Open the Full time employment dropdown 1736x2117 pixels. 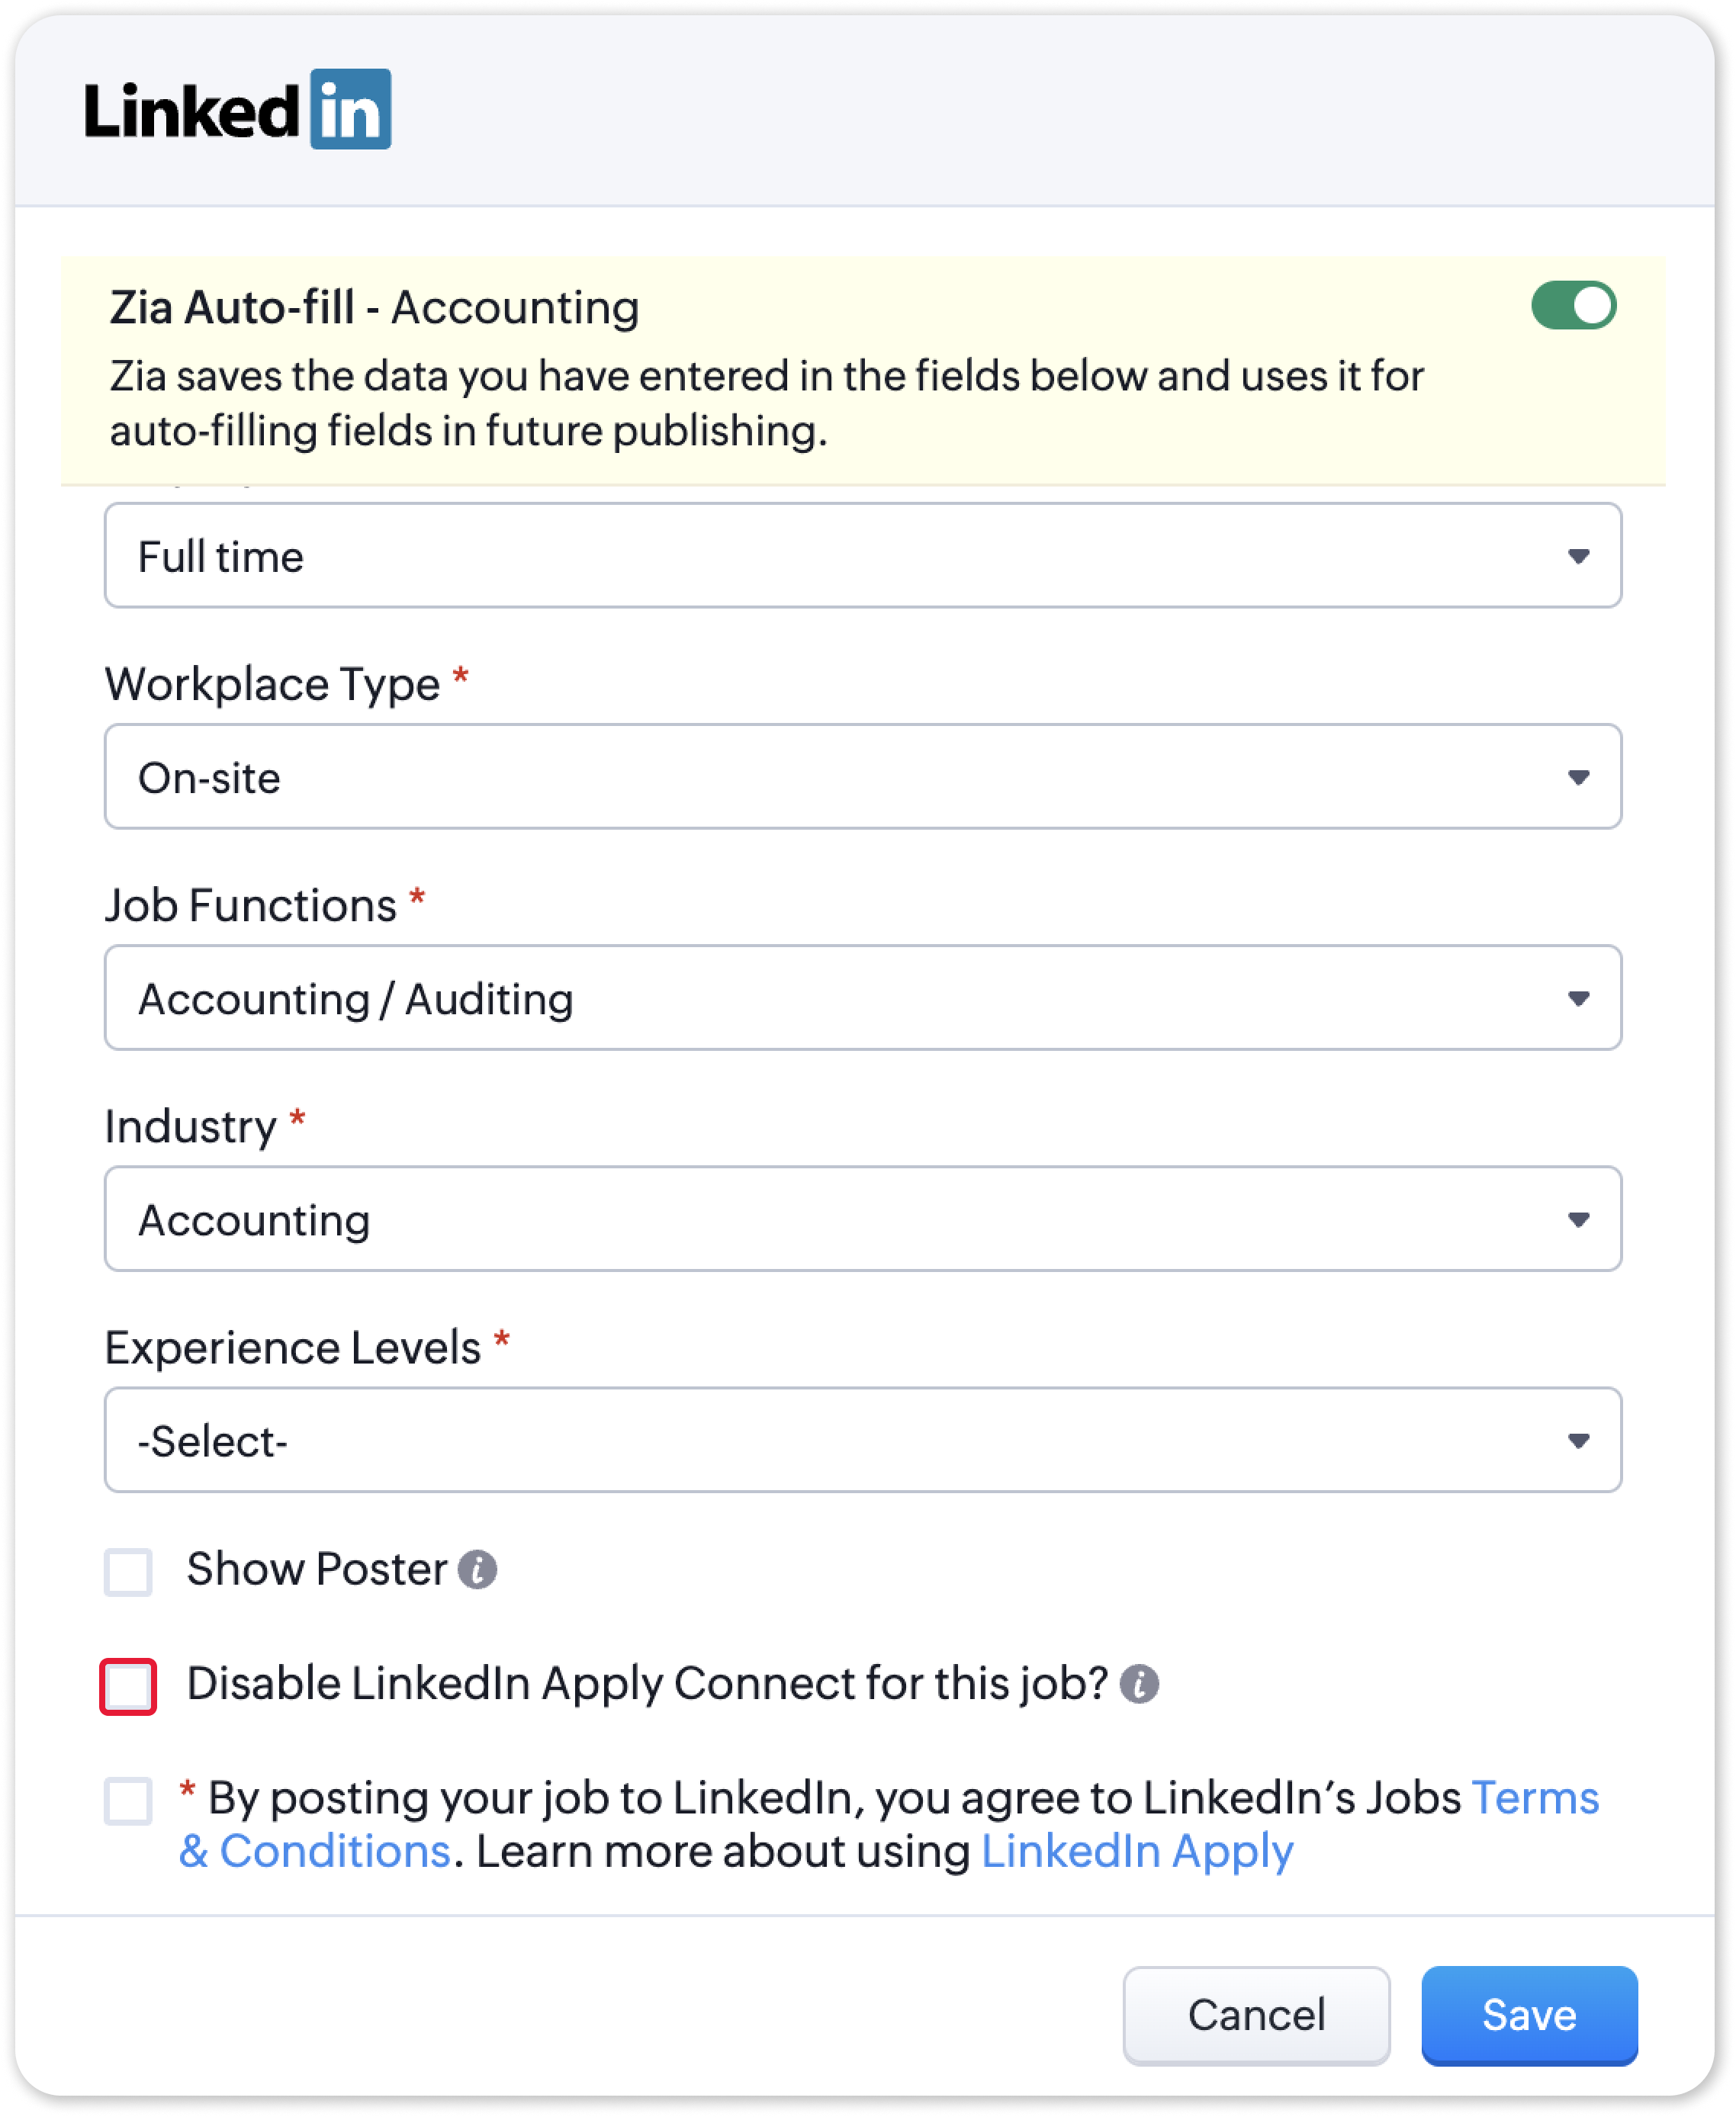pos(862,555)
